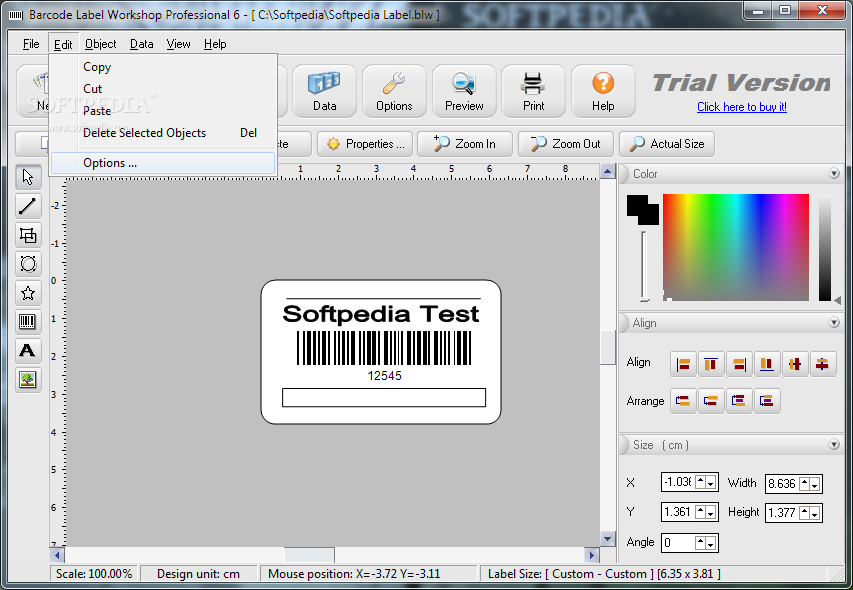Image resolution: width=853 pixels, height=590 pixels.
Task: Center selected objects vertically icon
Action: [x=823, y=364]
